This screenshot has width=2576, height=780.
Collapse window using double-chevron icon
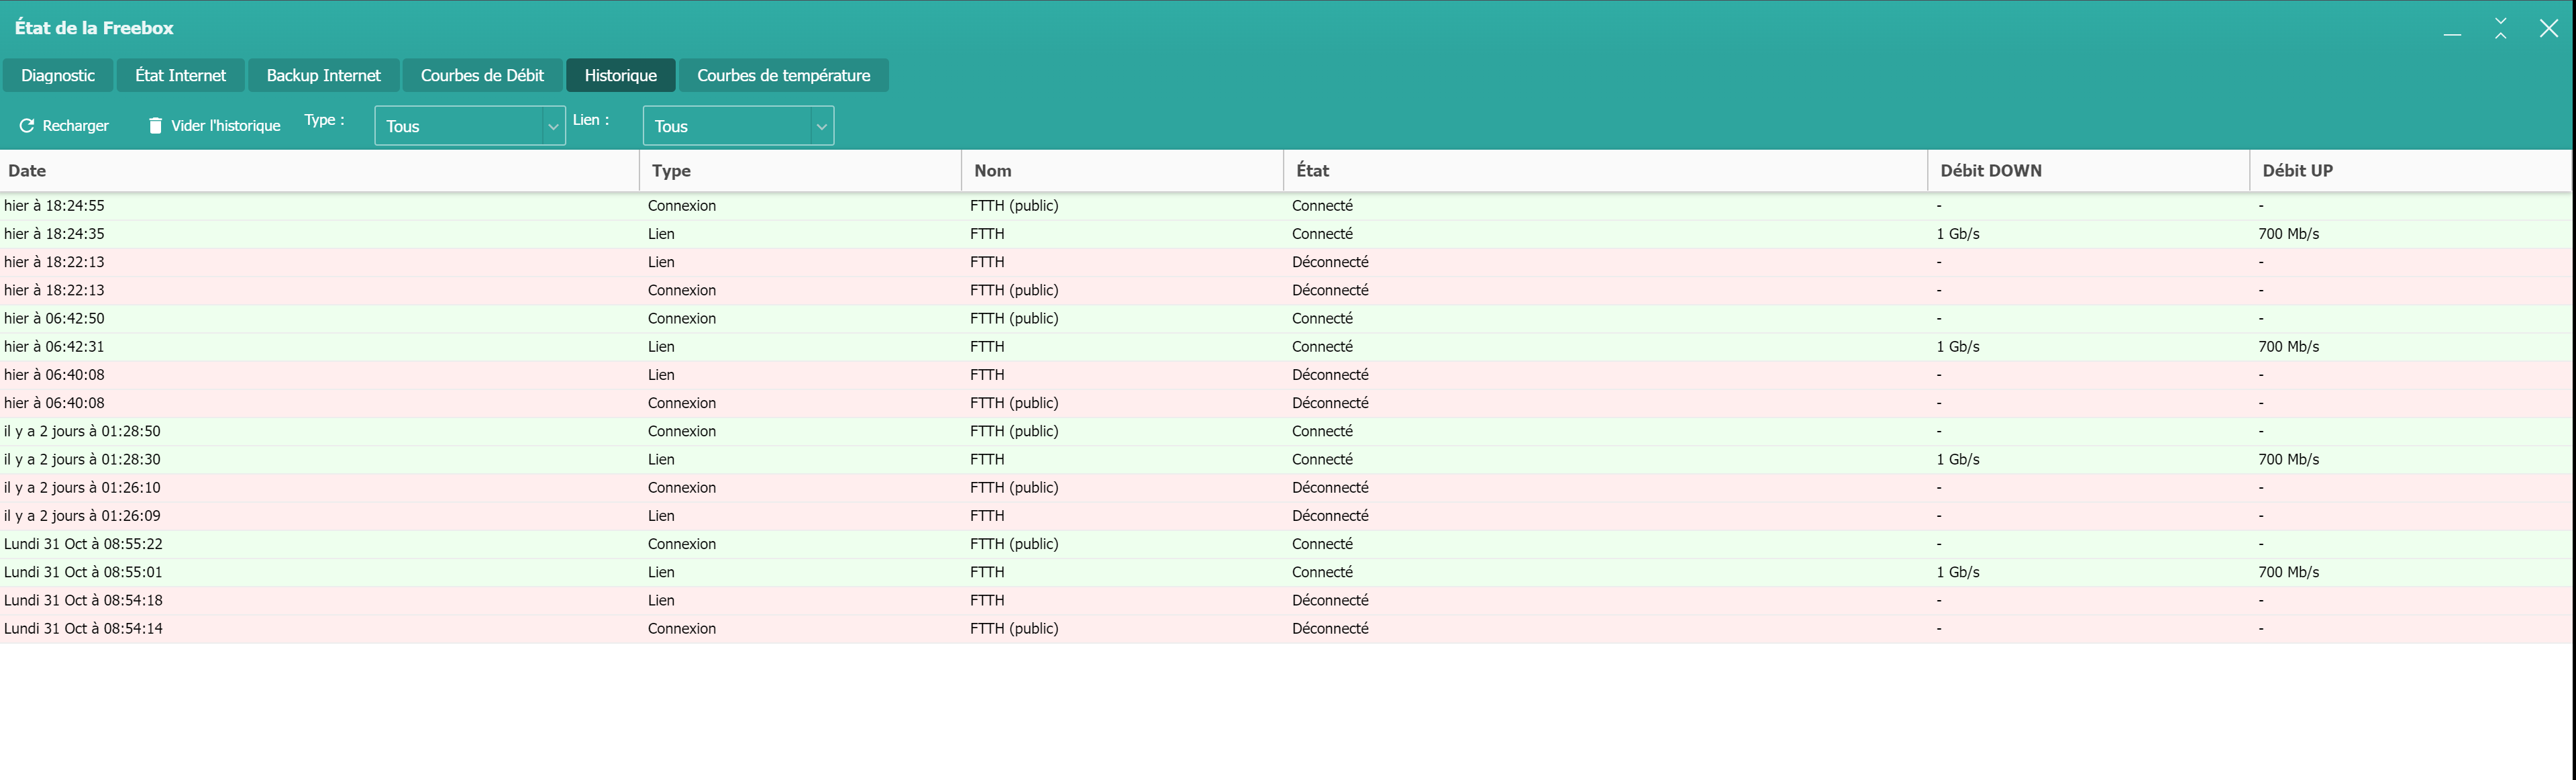(2500, 28)
